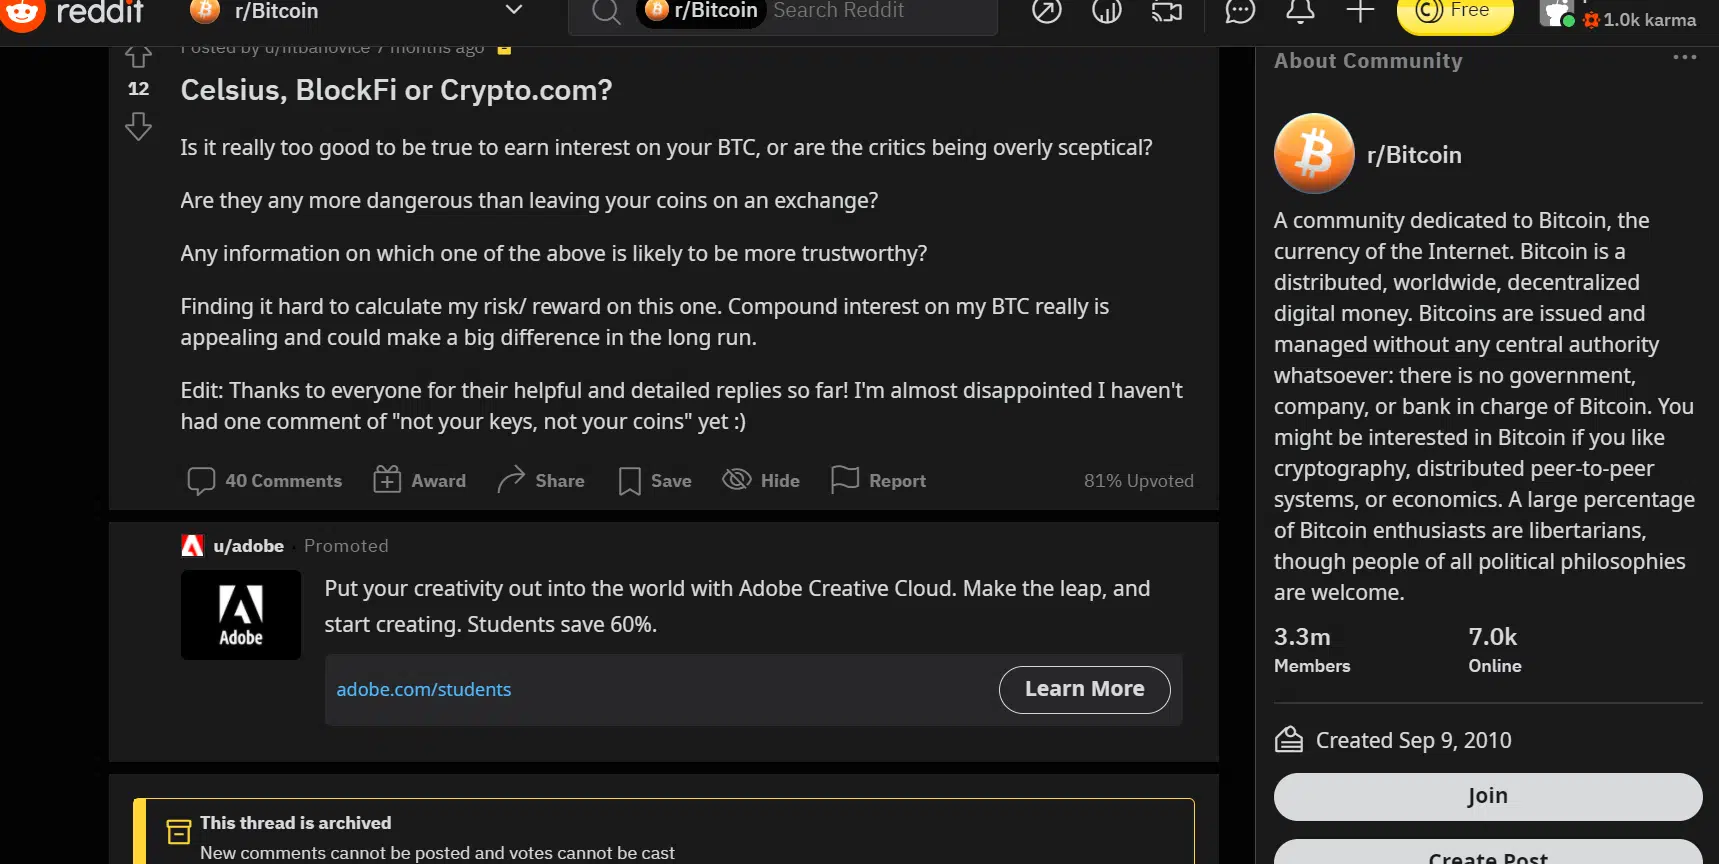Open the About Community three-dot menu
1719x864 pixels.
pyautogui.click(x=1684, y=58)
